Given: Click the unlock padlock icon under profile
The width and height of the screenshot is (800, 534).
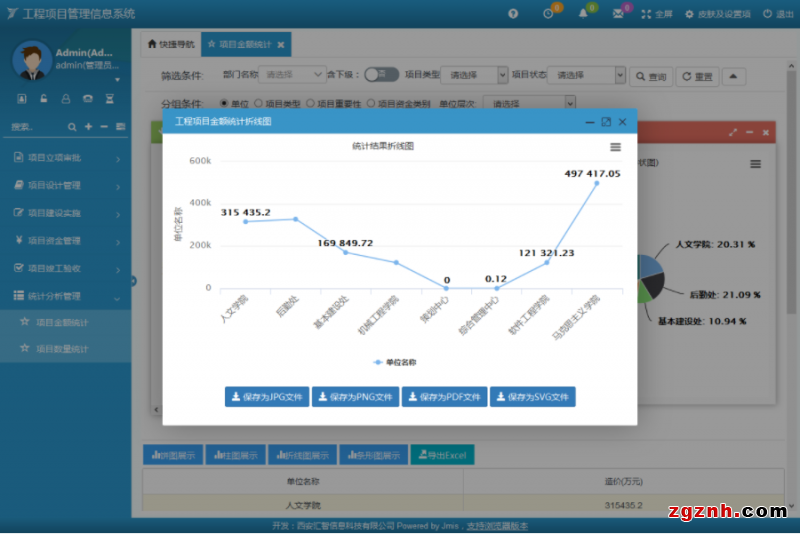Looking at the screenshot, I should tap(44, 99).
